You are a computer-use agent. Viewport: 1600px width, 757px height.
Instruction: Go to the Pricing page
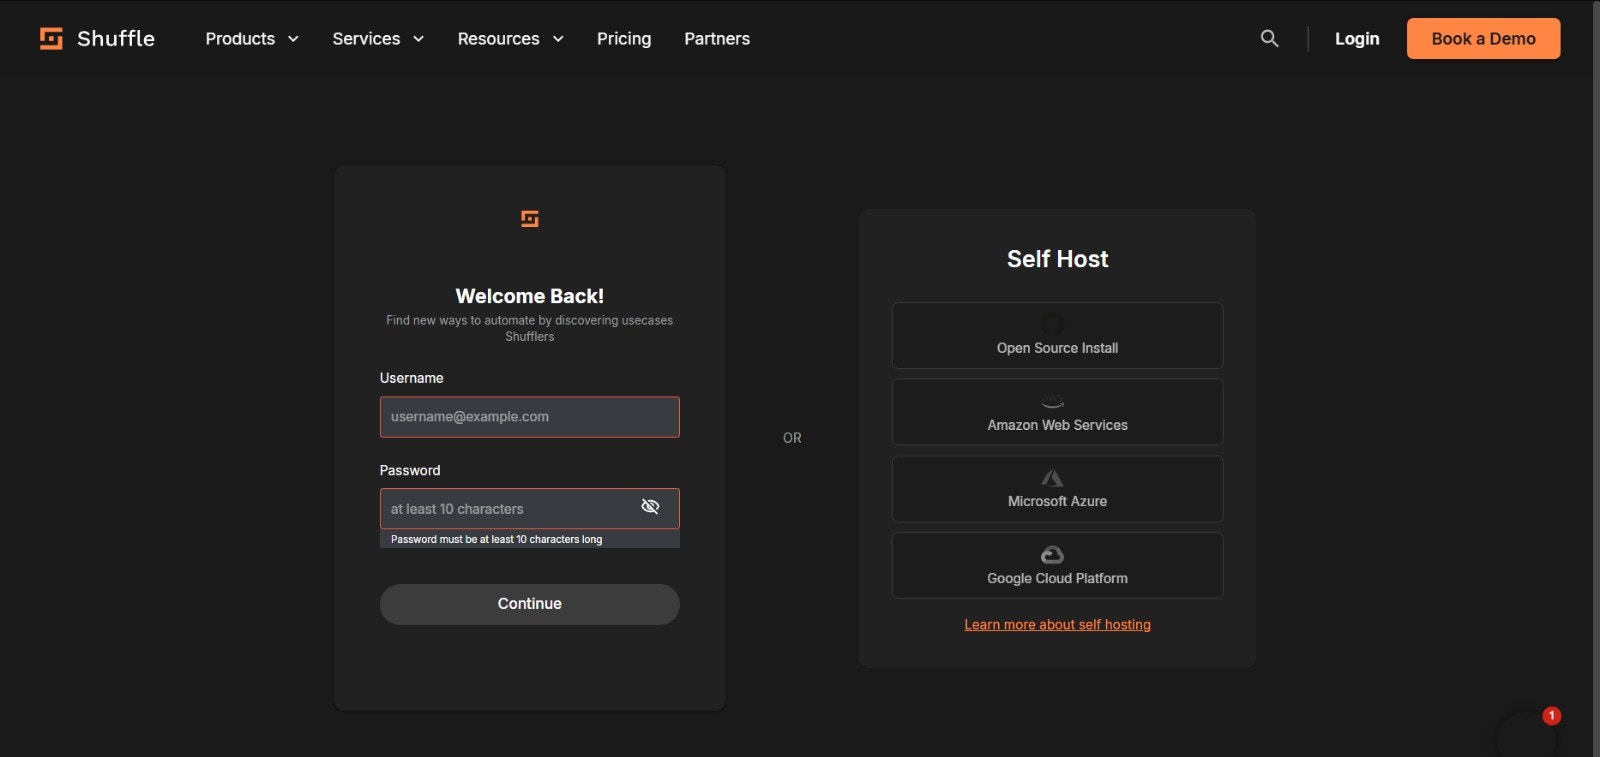pos(624,39)
